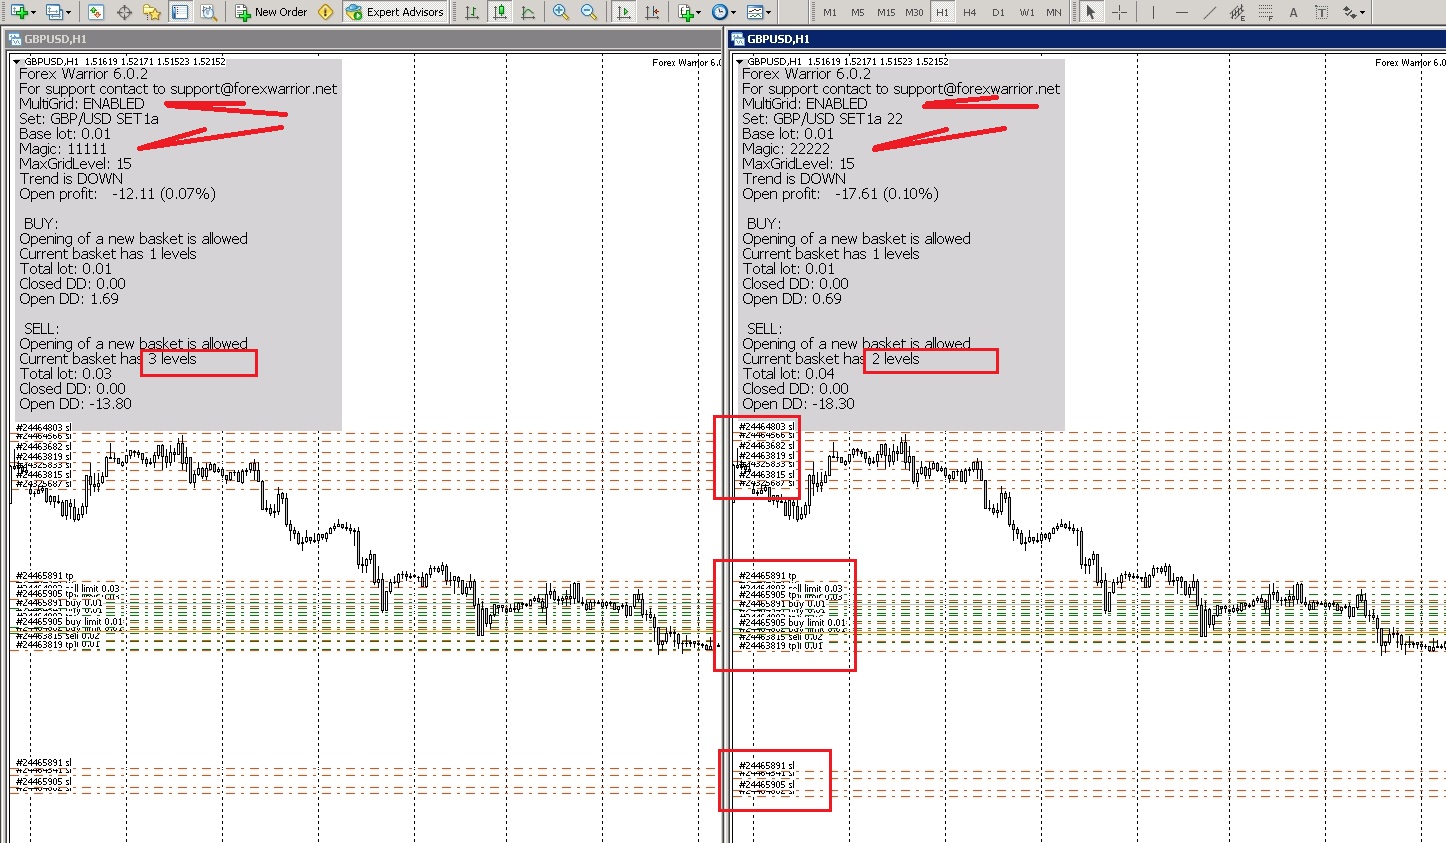
Task: Zoom out of the chart
Action: coord(588,12)
